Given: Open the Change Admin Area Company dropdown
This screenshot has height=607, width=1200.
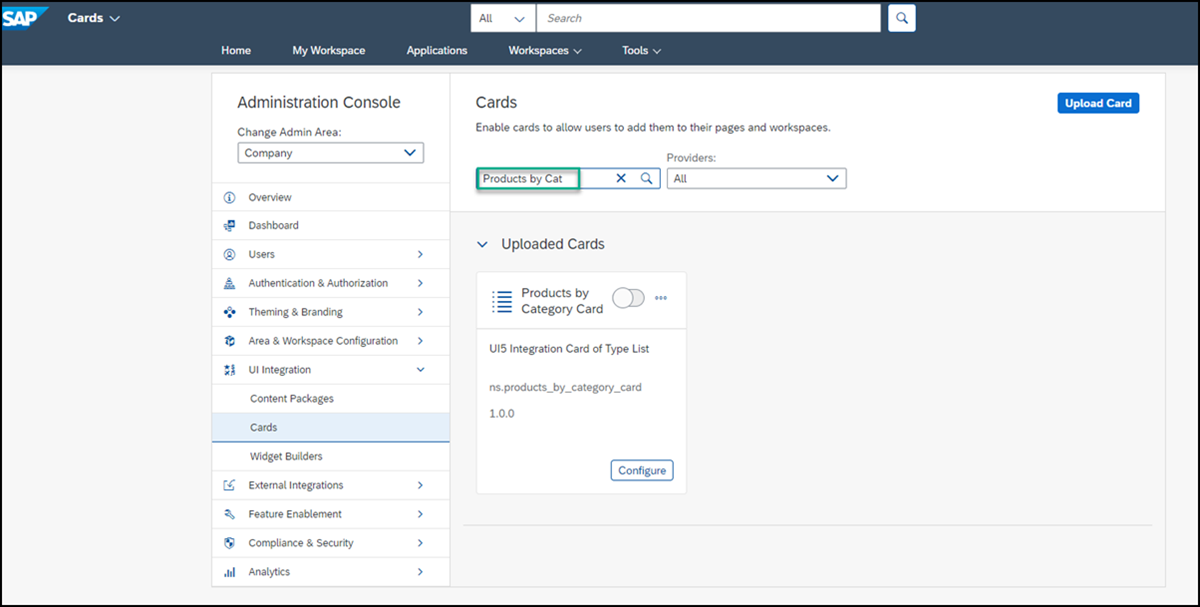Looking at the screenshot, I should 330,153.
